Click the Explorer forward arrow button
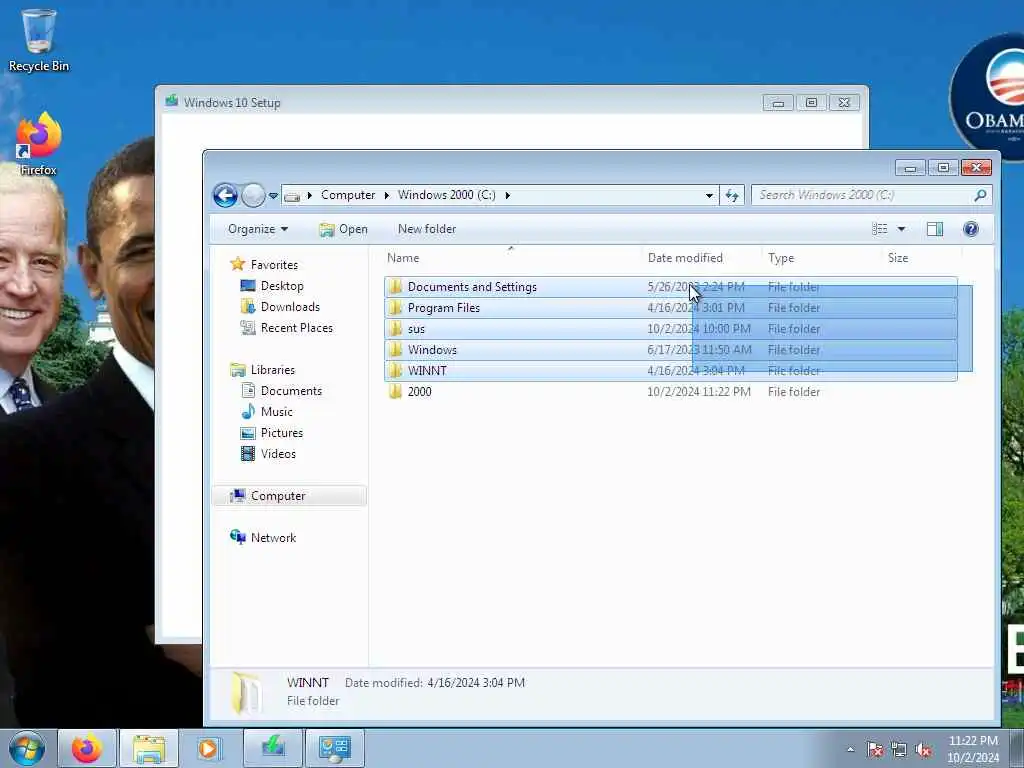Image resolution: width=1024 pixels, height=768 pixels. 253,195
